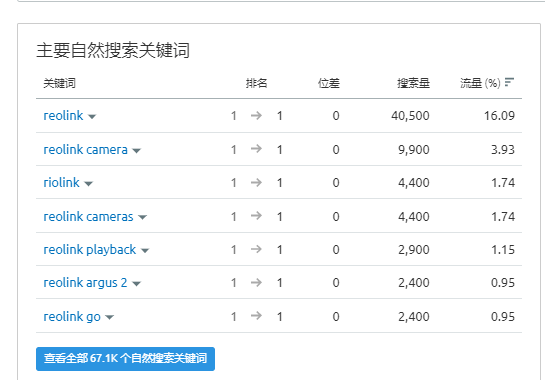Viewport: 545px width, 380px height.
Task: Open dropdown beside reolink camera keyword
Action: tap(137, 151)
